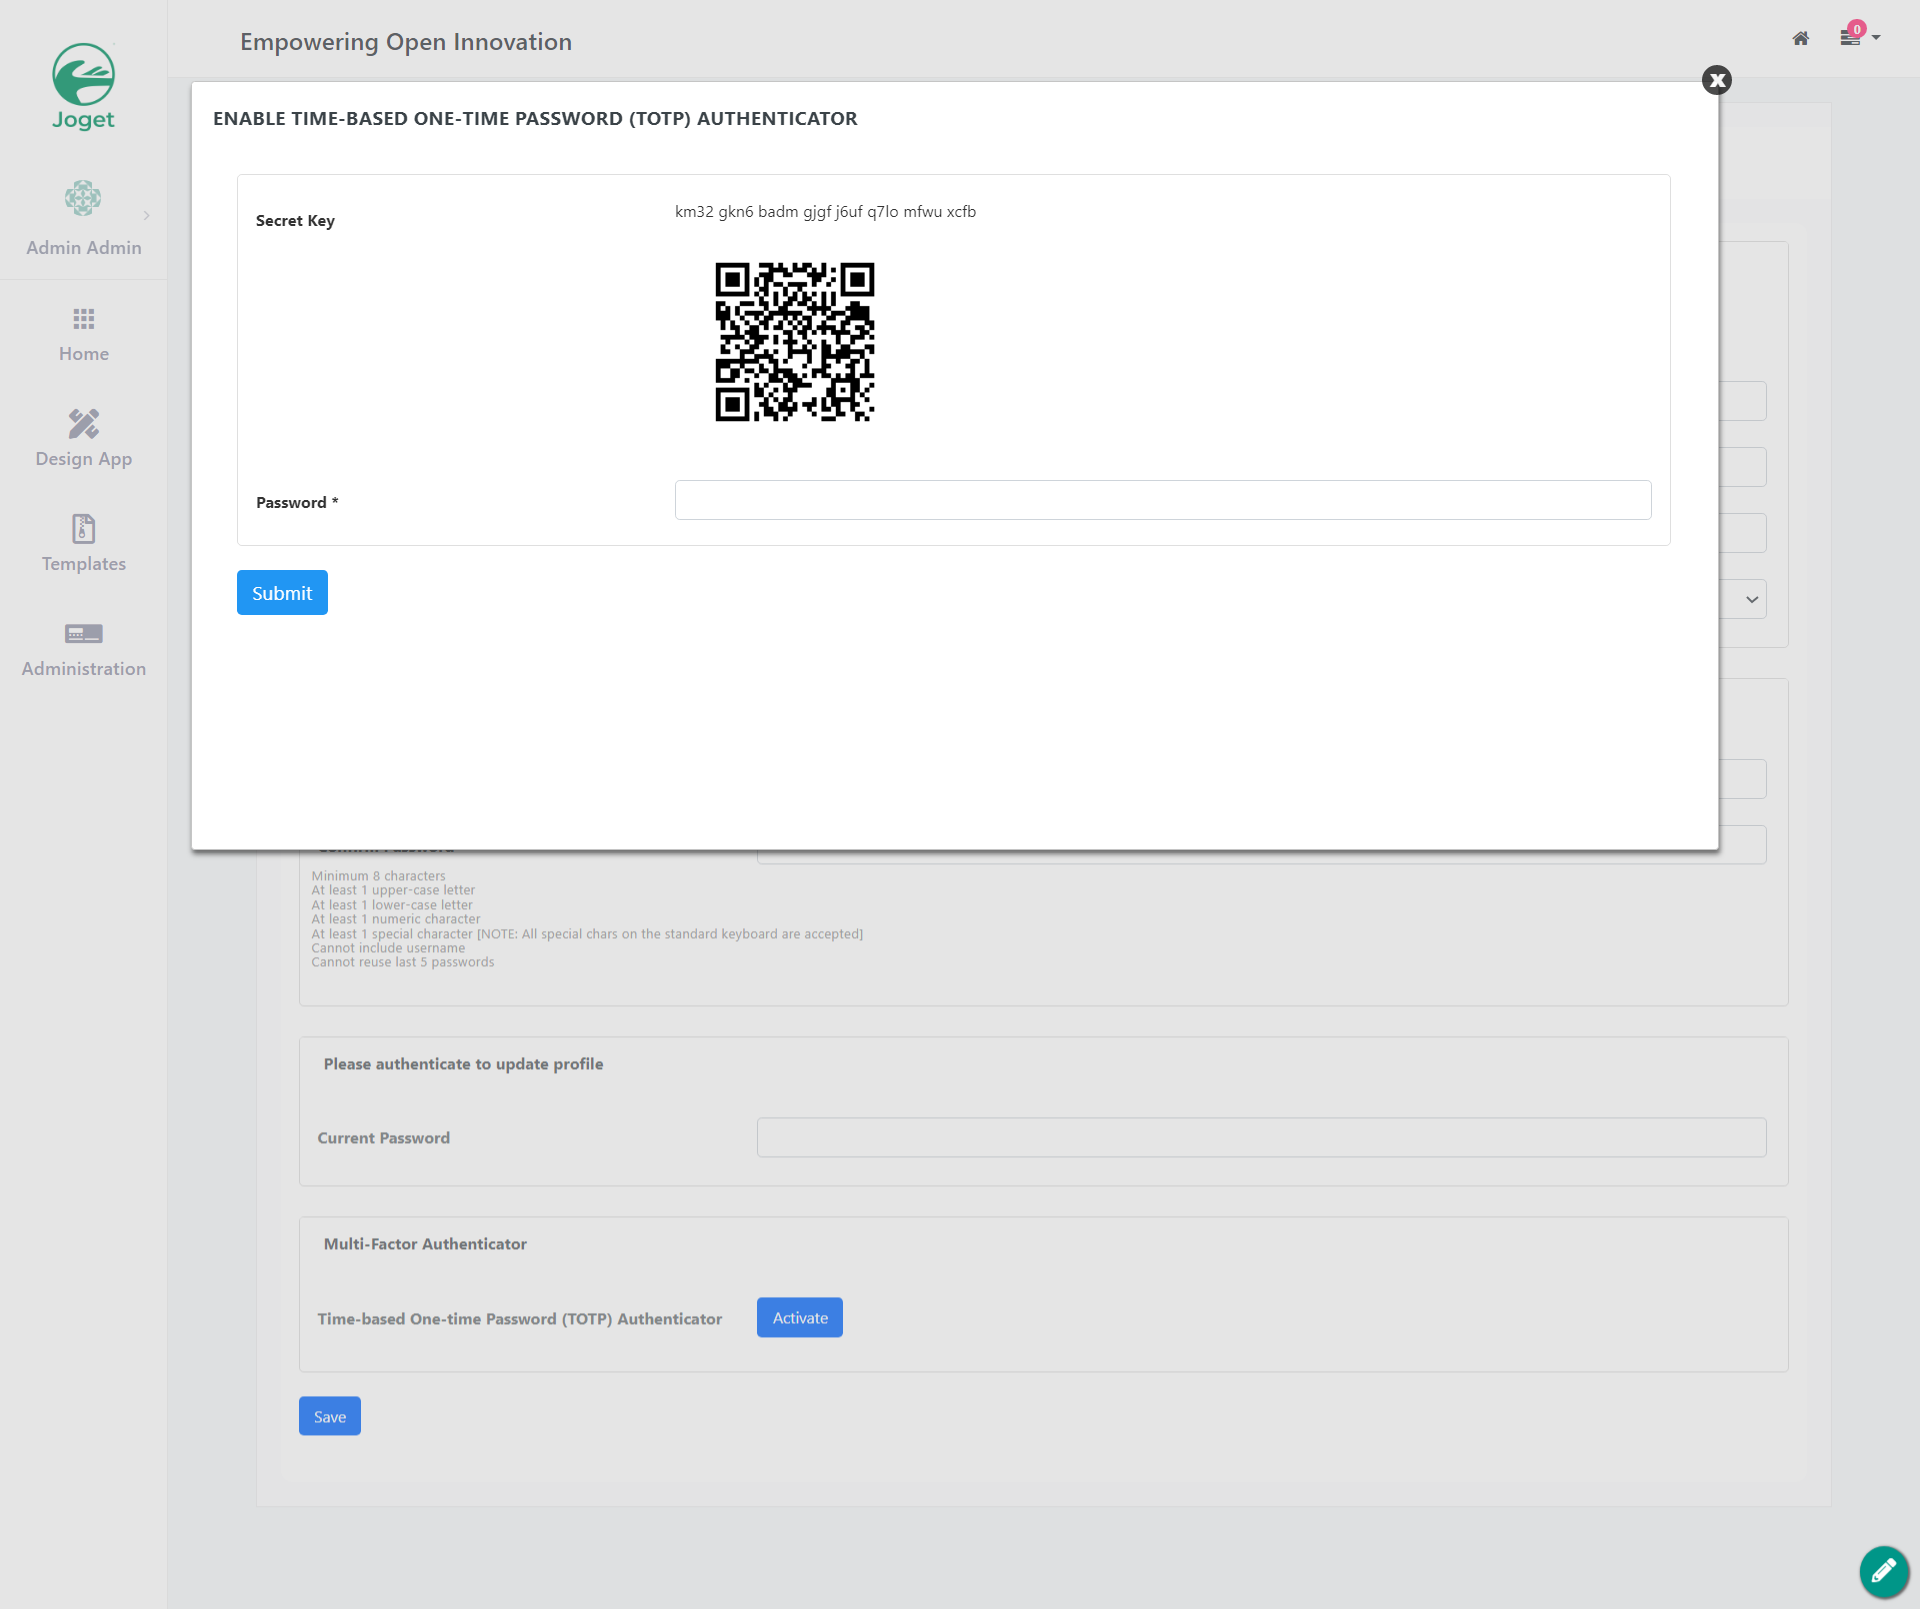This screenshot has height=1611, width=1920.
Task: Focus the Password field in dialog
Action: tap(1162, 500)
